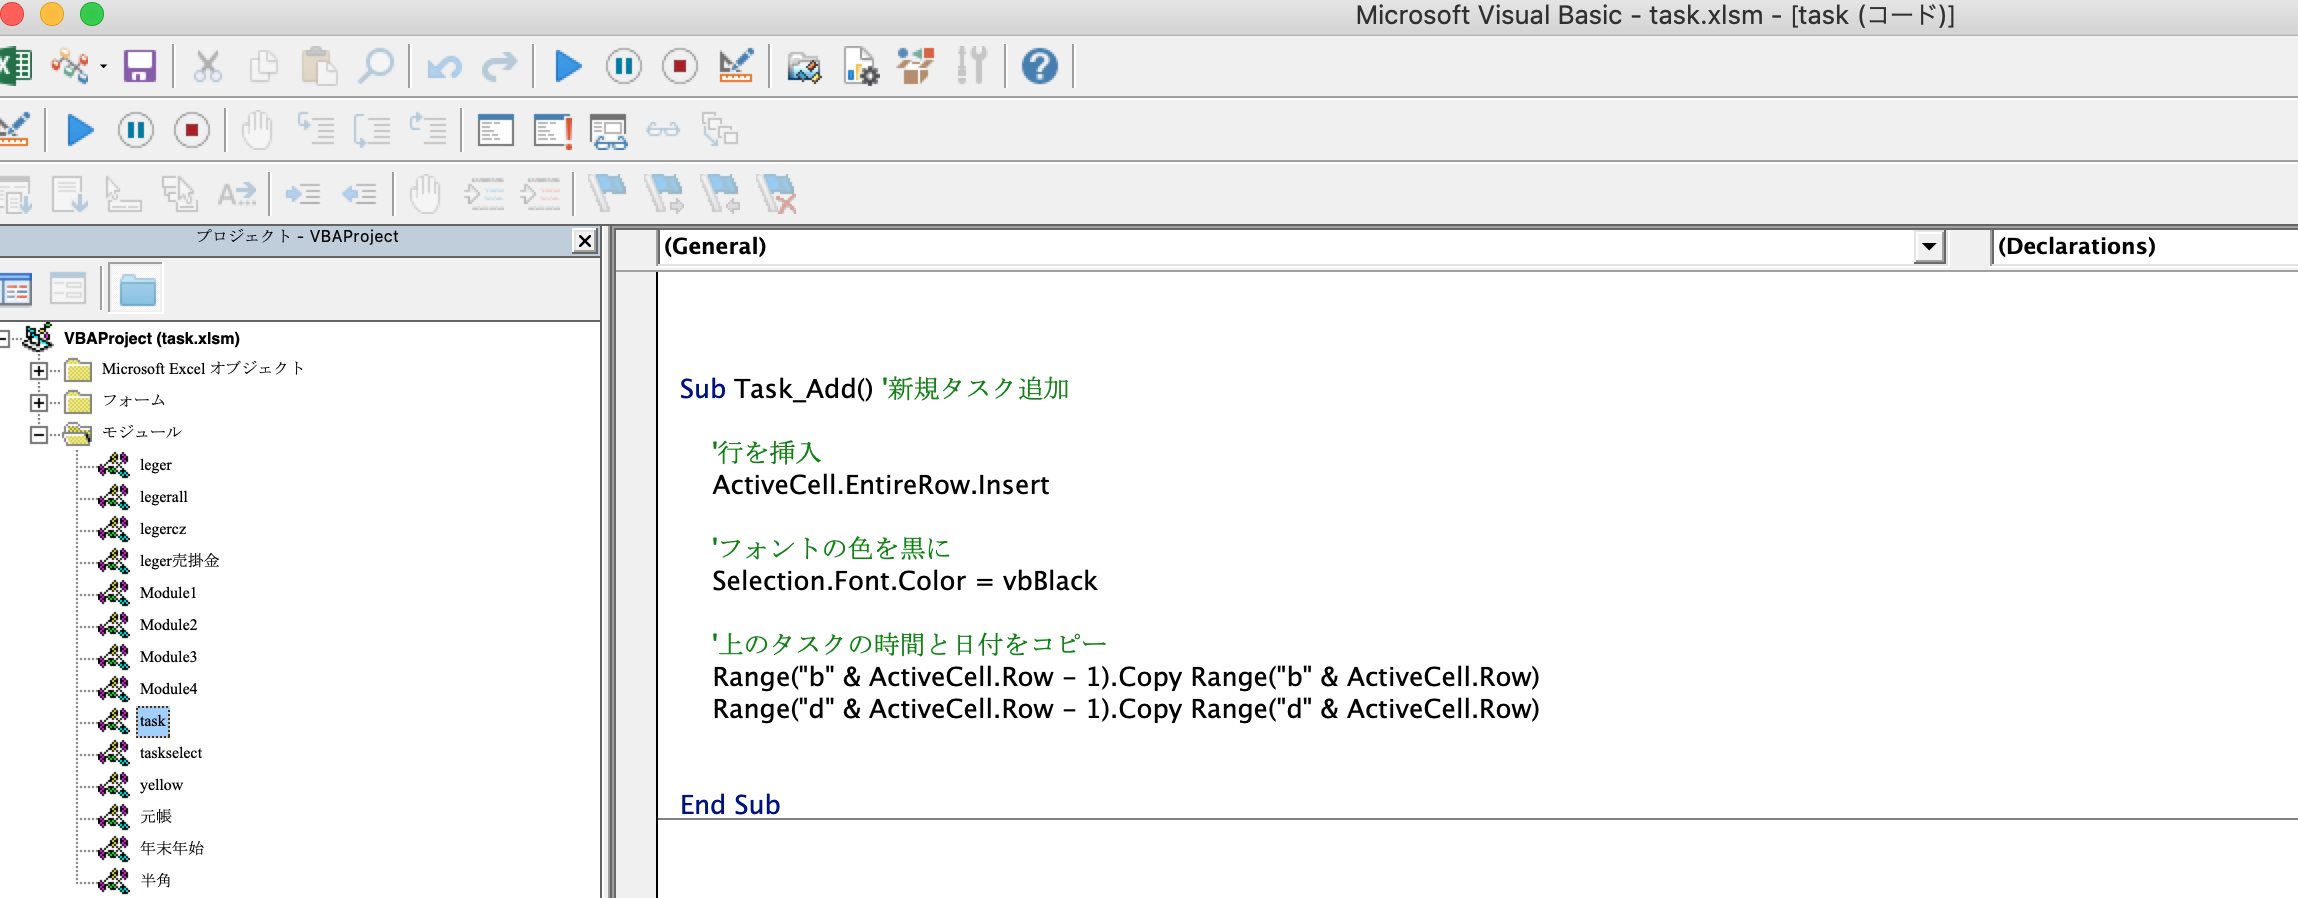Click the View Code icon in project panel

16,290
